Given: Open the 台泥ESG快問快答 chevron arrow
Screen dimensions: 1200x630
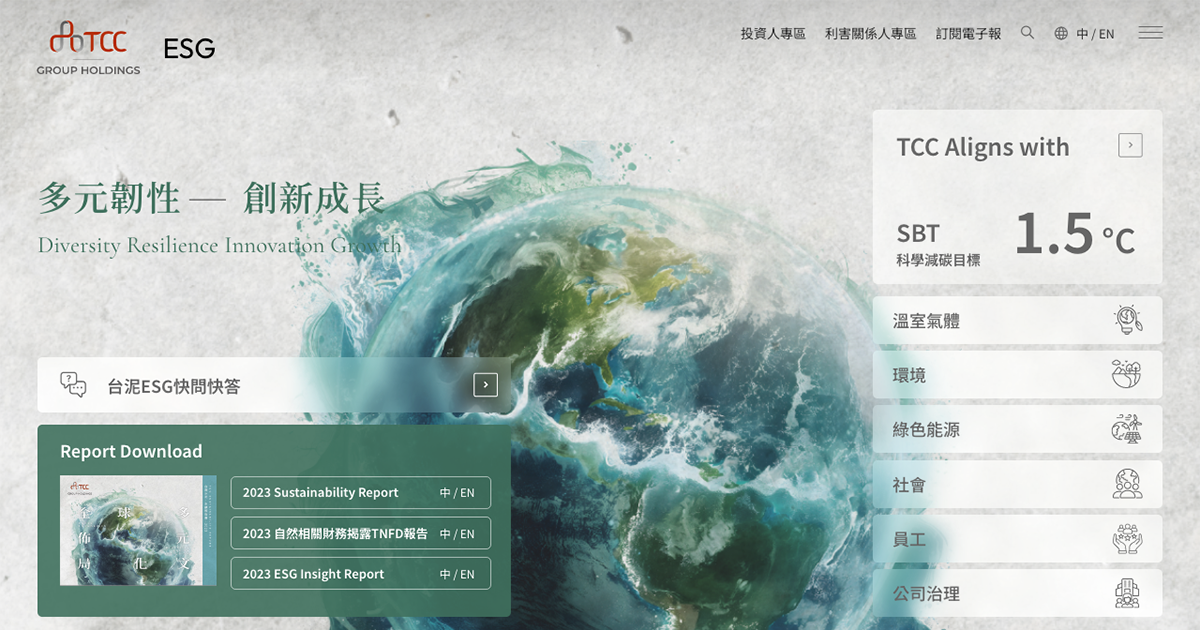Looking at the screenshot, I should pyautogui.click(x=485, y=385).
